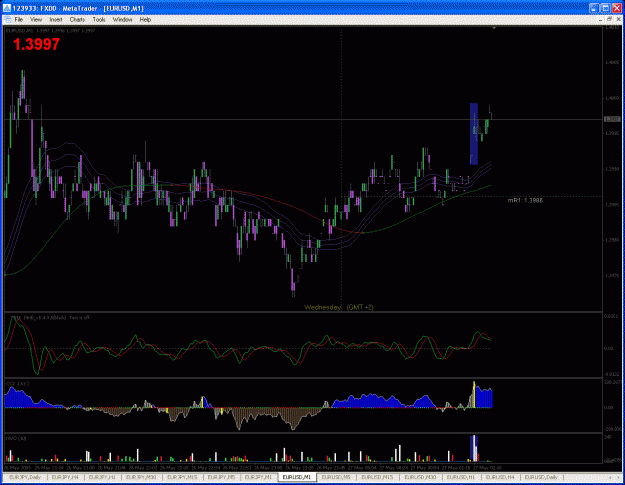The width and height of the screenshot is (625, 485).
Task: Switch to the EURJPY,M30 chart tab
Action: coord(141,477)
